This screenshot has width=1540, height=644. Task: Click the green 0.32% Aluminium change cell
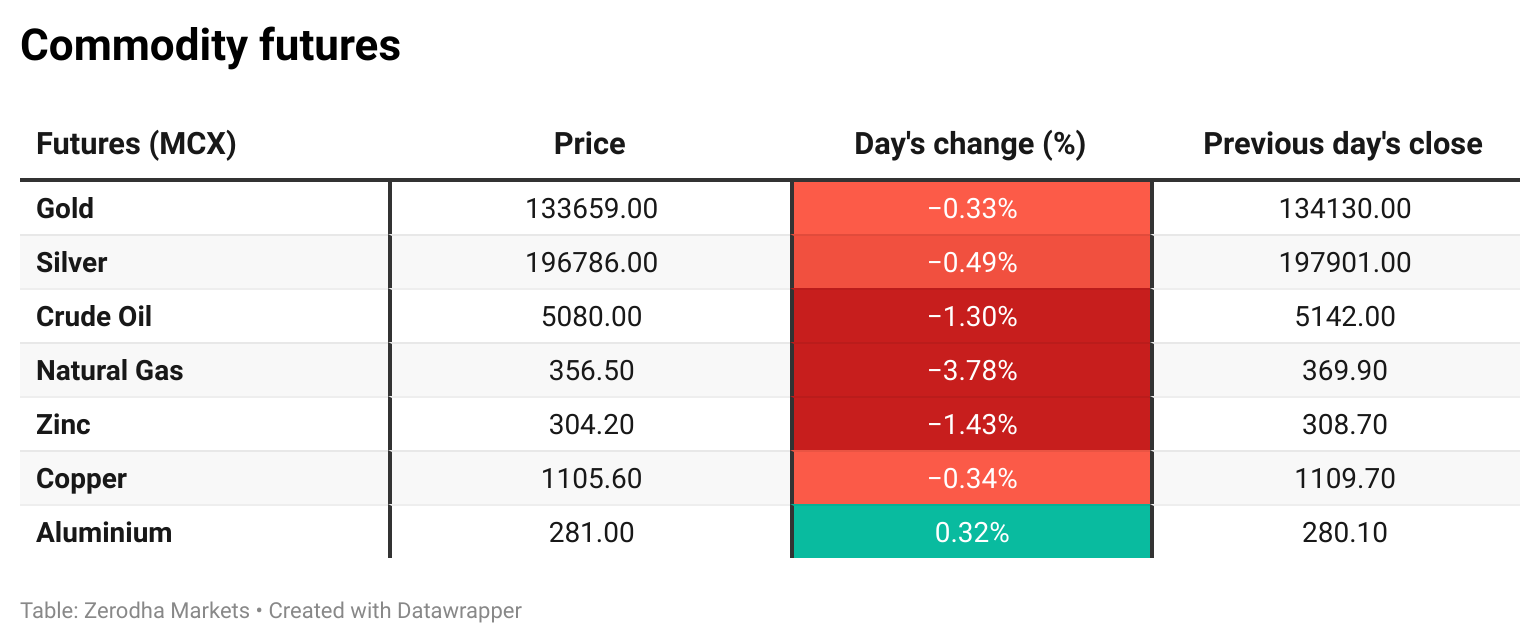[x=971, y=533]
